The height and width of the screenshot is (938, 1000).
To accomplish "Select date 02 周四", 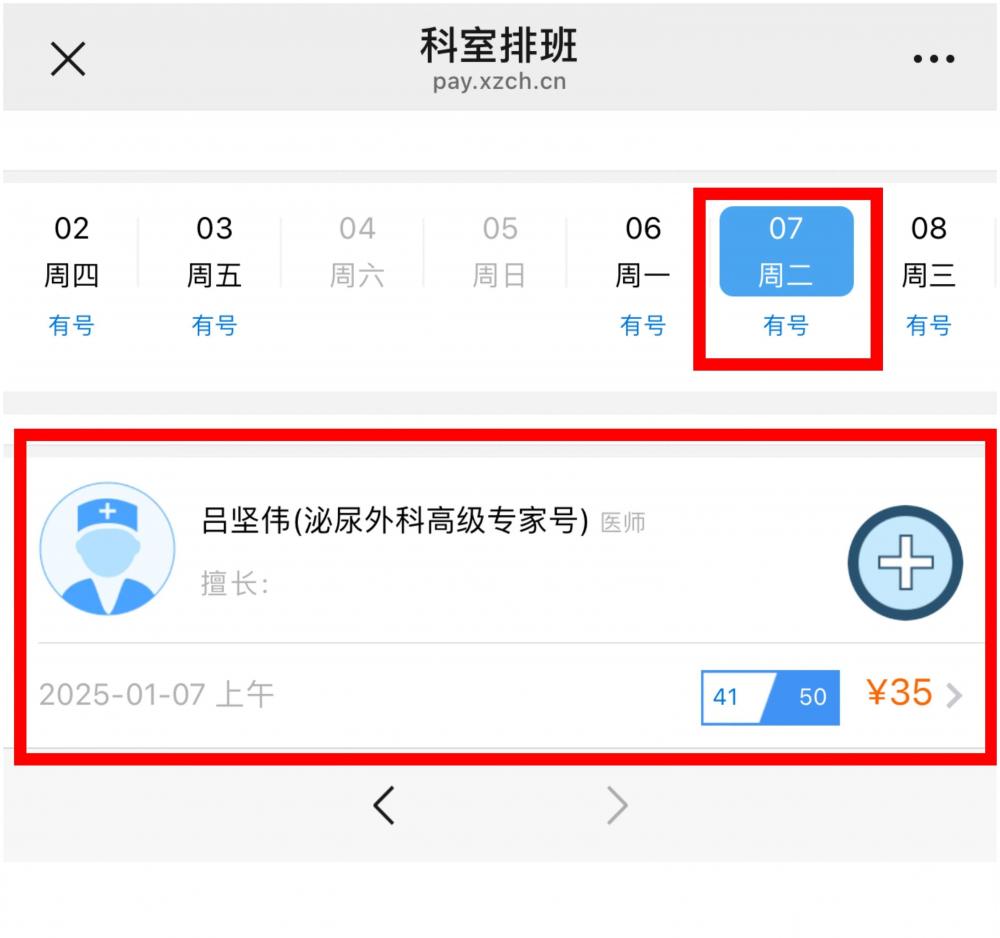I will coord(71,252).
